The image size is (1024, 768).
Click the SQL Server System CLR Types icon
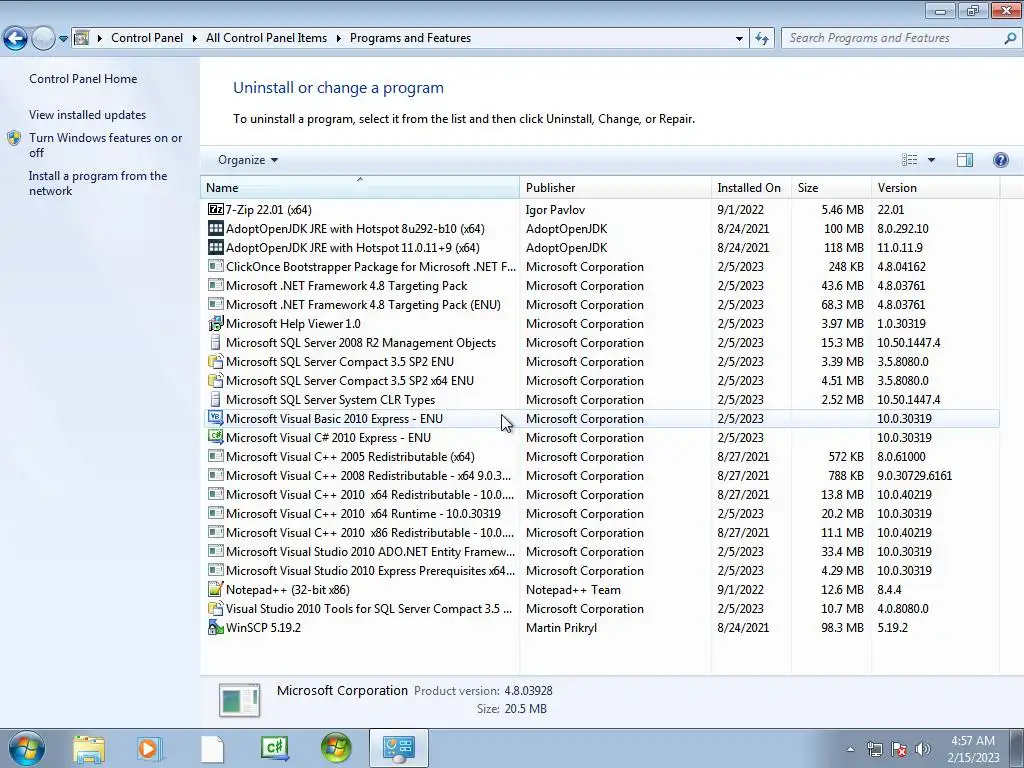point(216,400)
